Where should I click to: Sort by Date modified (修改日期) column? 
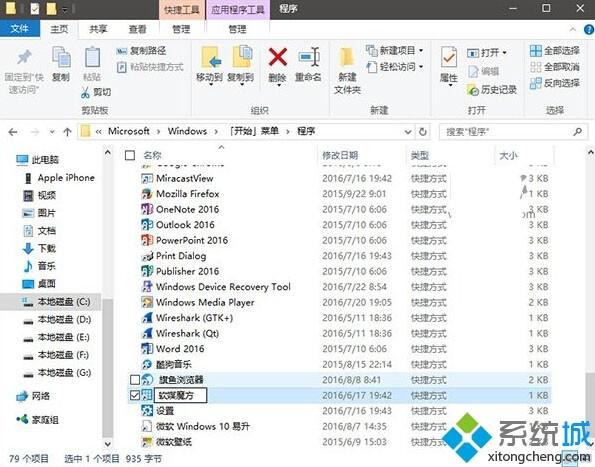pyautogui.click(x=340, y=155)
